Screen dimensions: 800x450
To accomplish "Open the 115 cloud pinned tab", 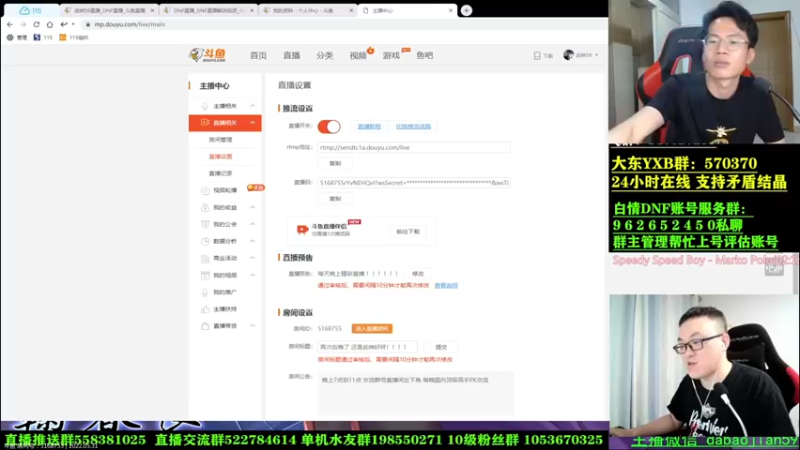I will [x=30, y=10].
